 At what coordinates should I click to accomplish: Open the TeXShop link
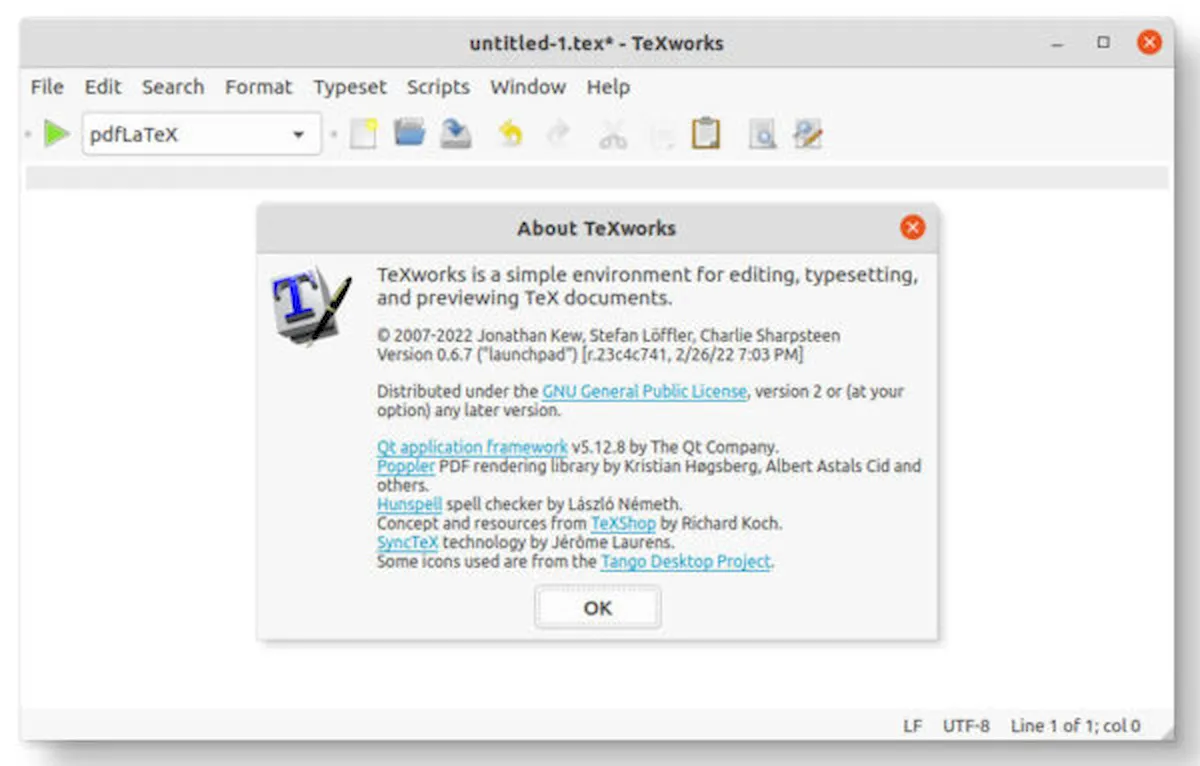pos(623,523)
